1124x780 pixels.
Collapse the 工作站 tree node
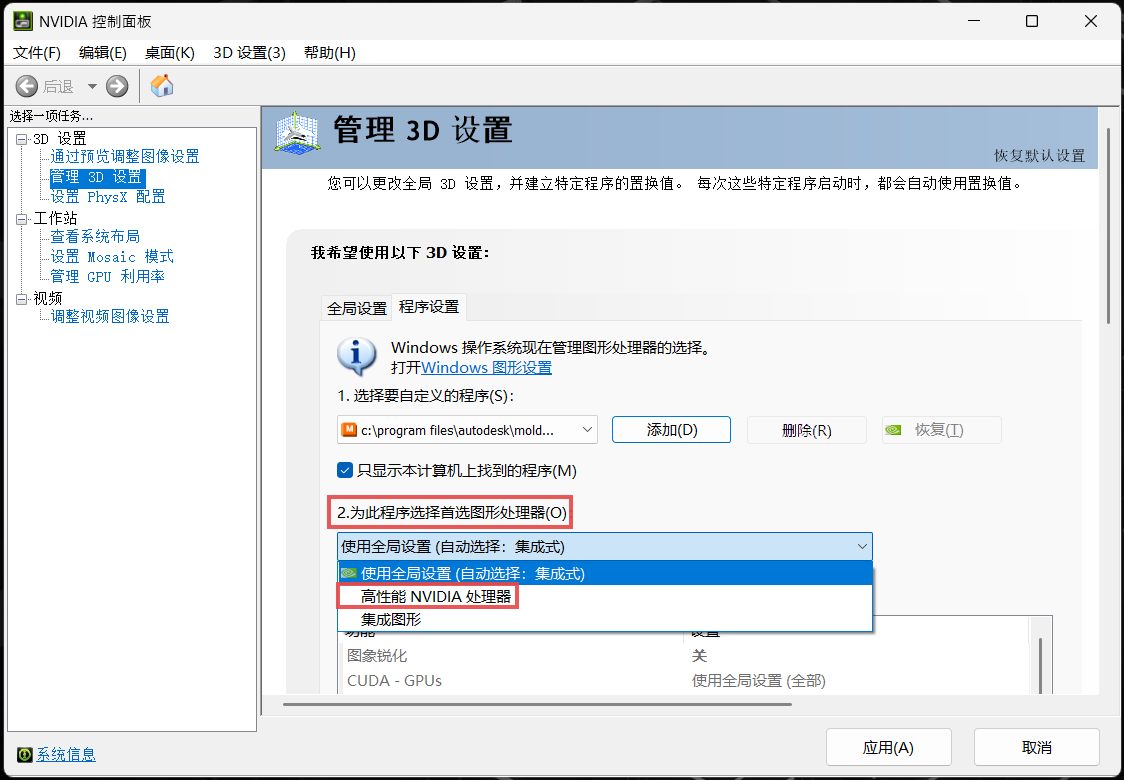[x=22, y=219]
